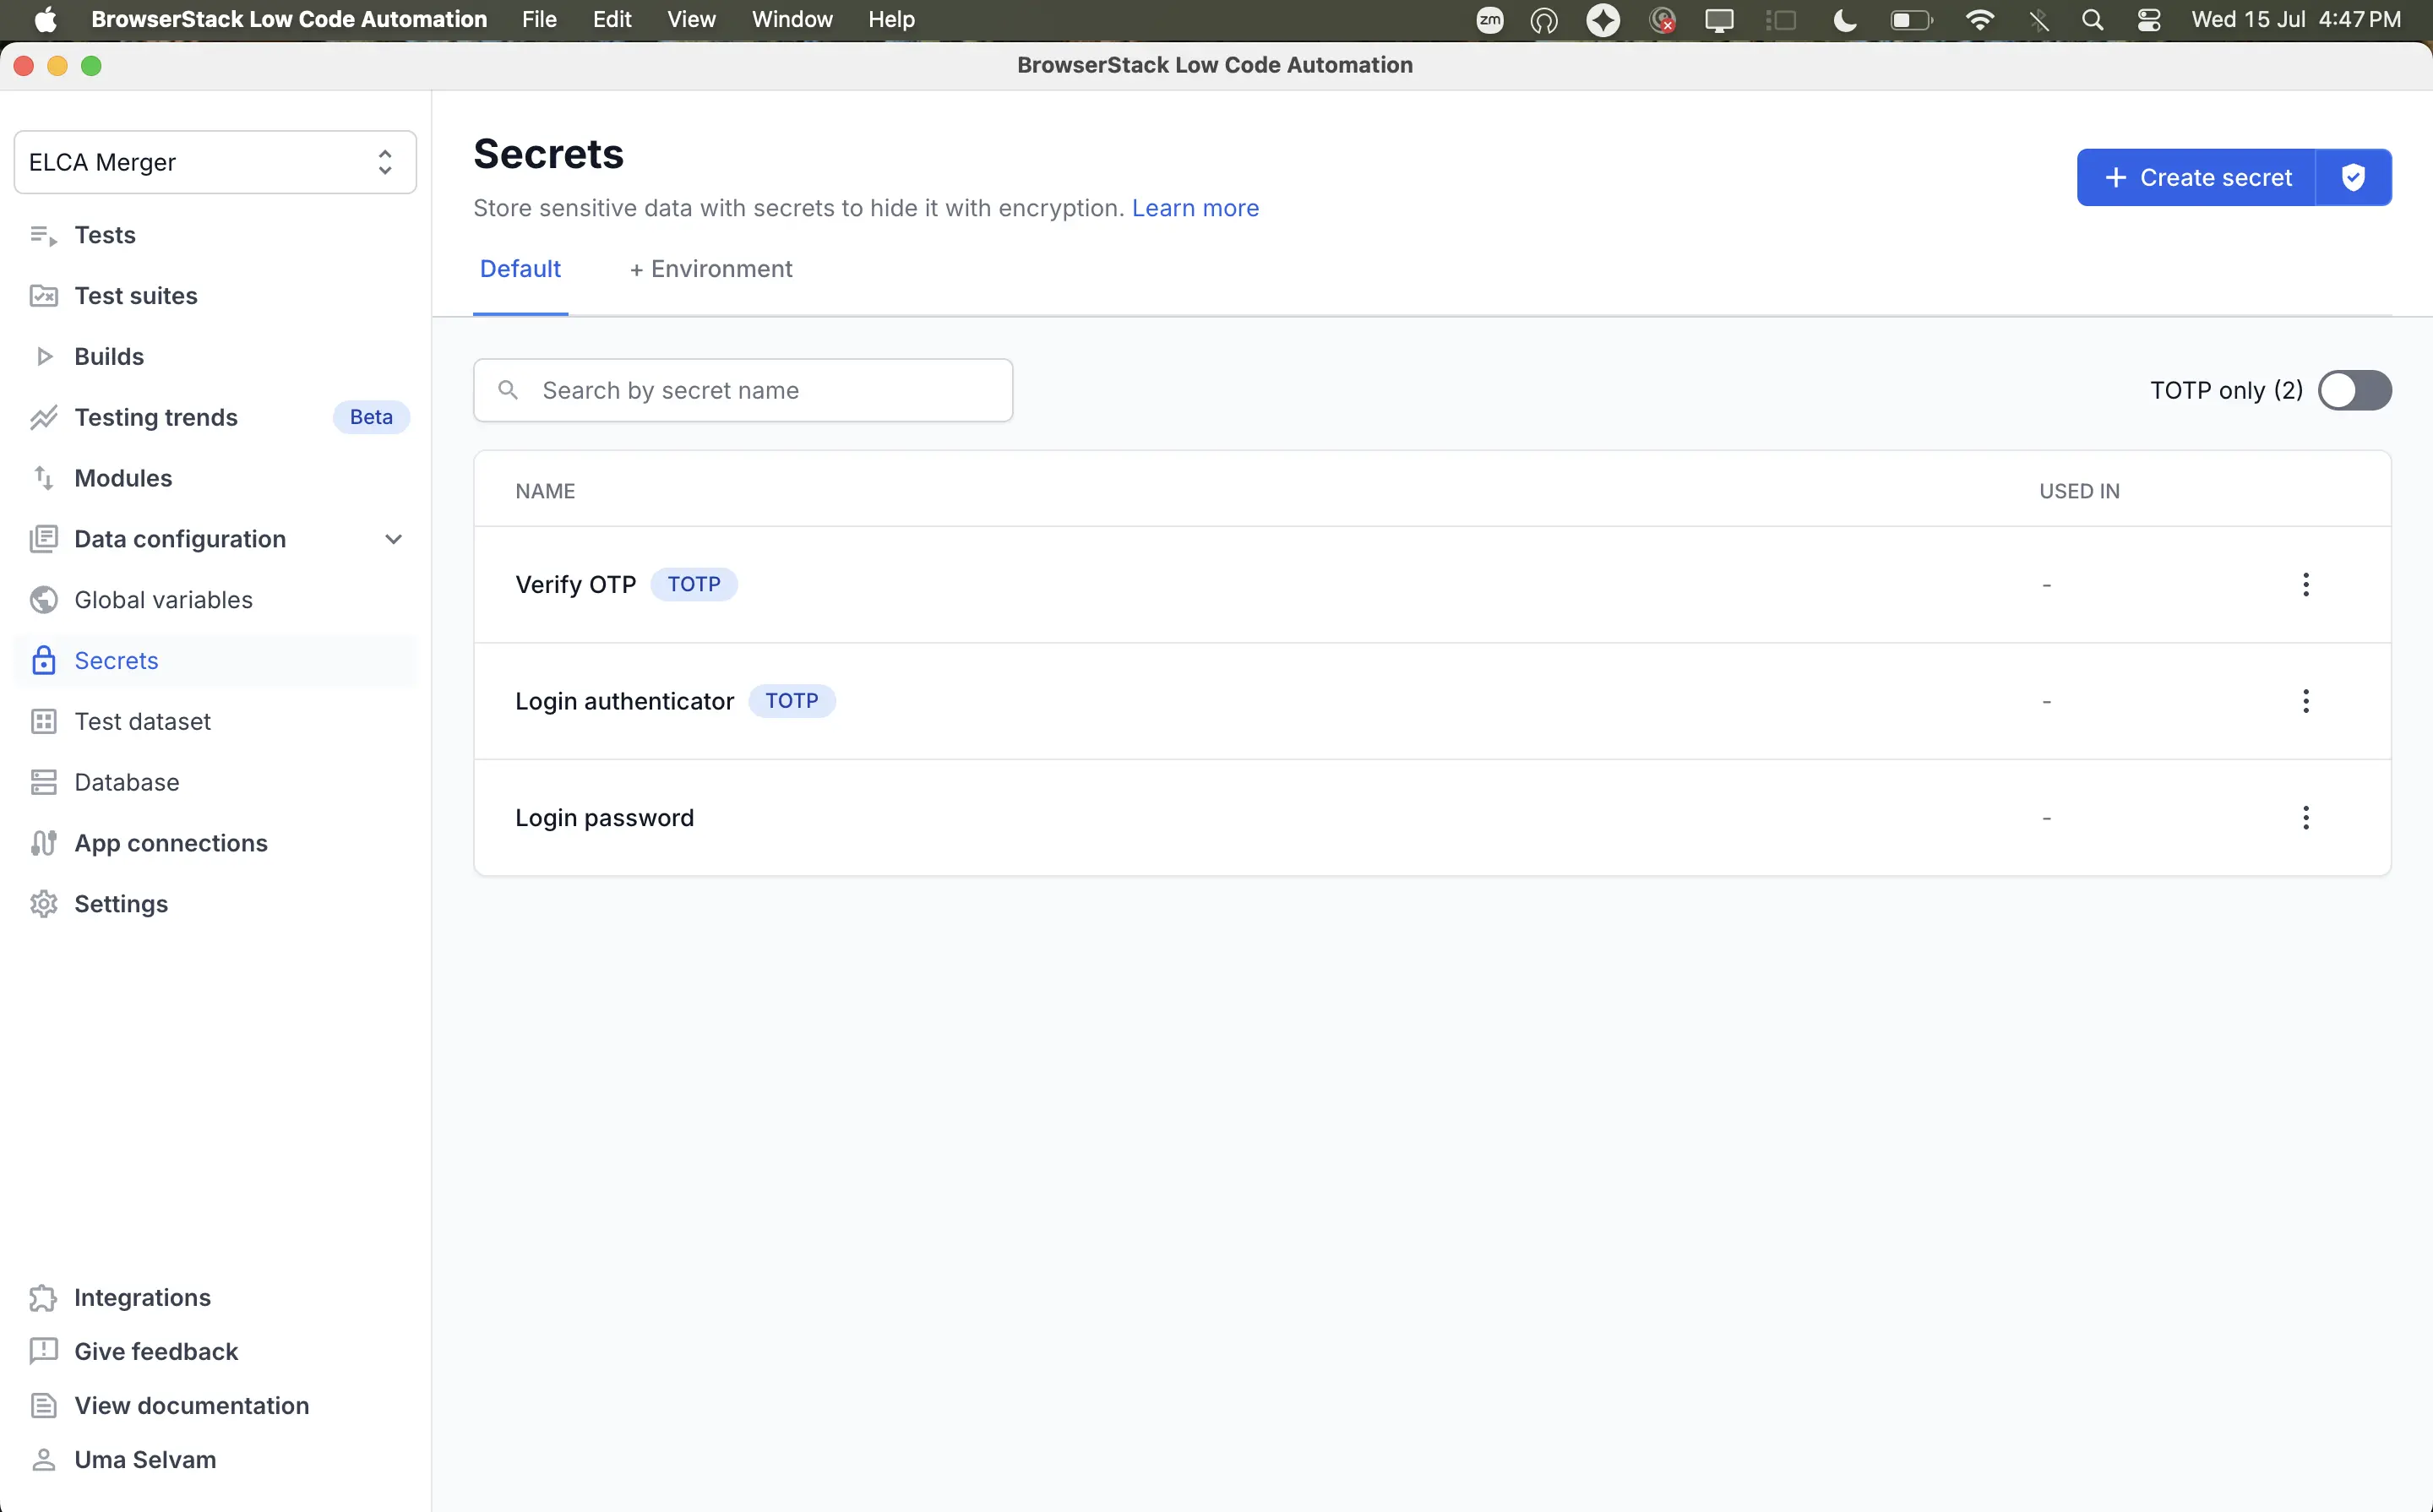This screenshot has height=1512, width=2433.
Task: Open the ELCA Merger project dropdown
Action: (215, 162)
